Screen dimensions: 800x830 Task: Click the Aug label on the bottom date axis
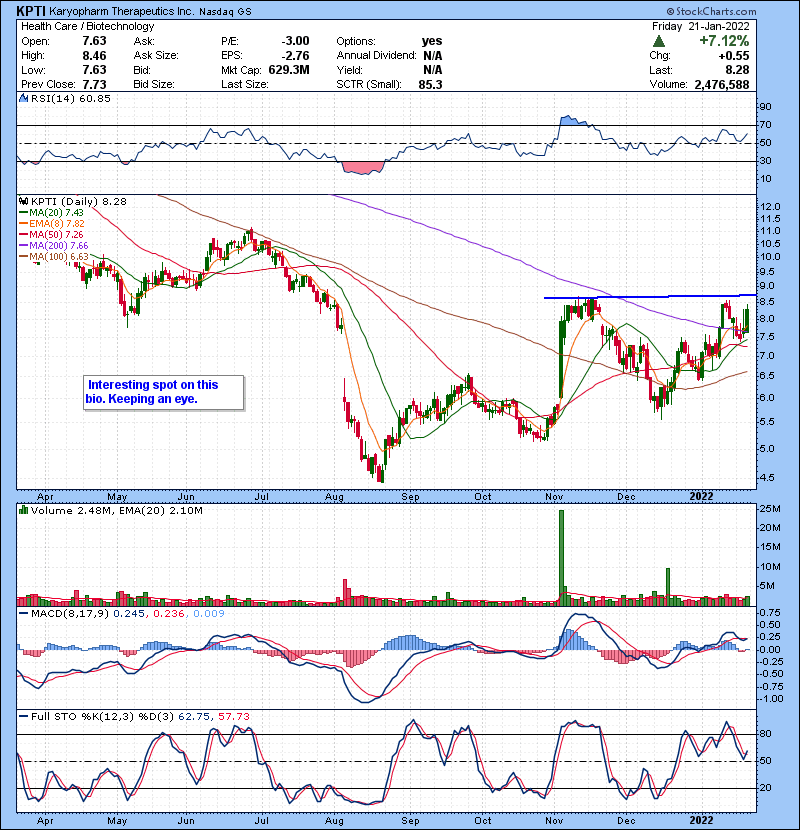point(335,820)
